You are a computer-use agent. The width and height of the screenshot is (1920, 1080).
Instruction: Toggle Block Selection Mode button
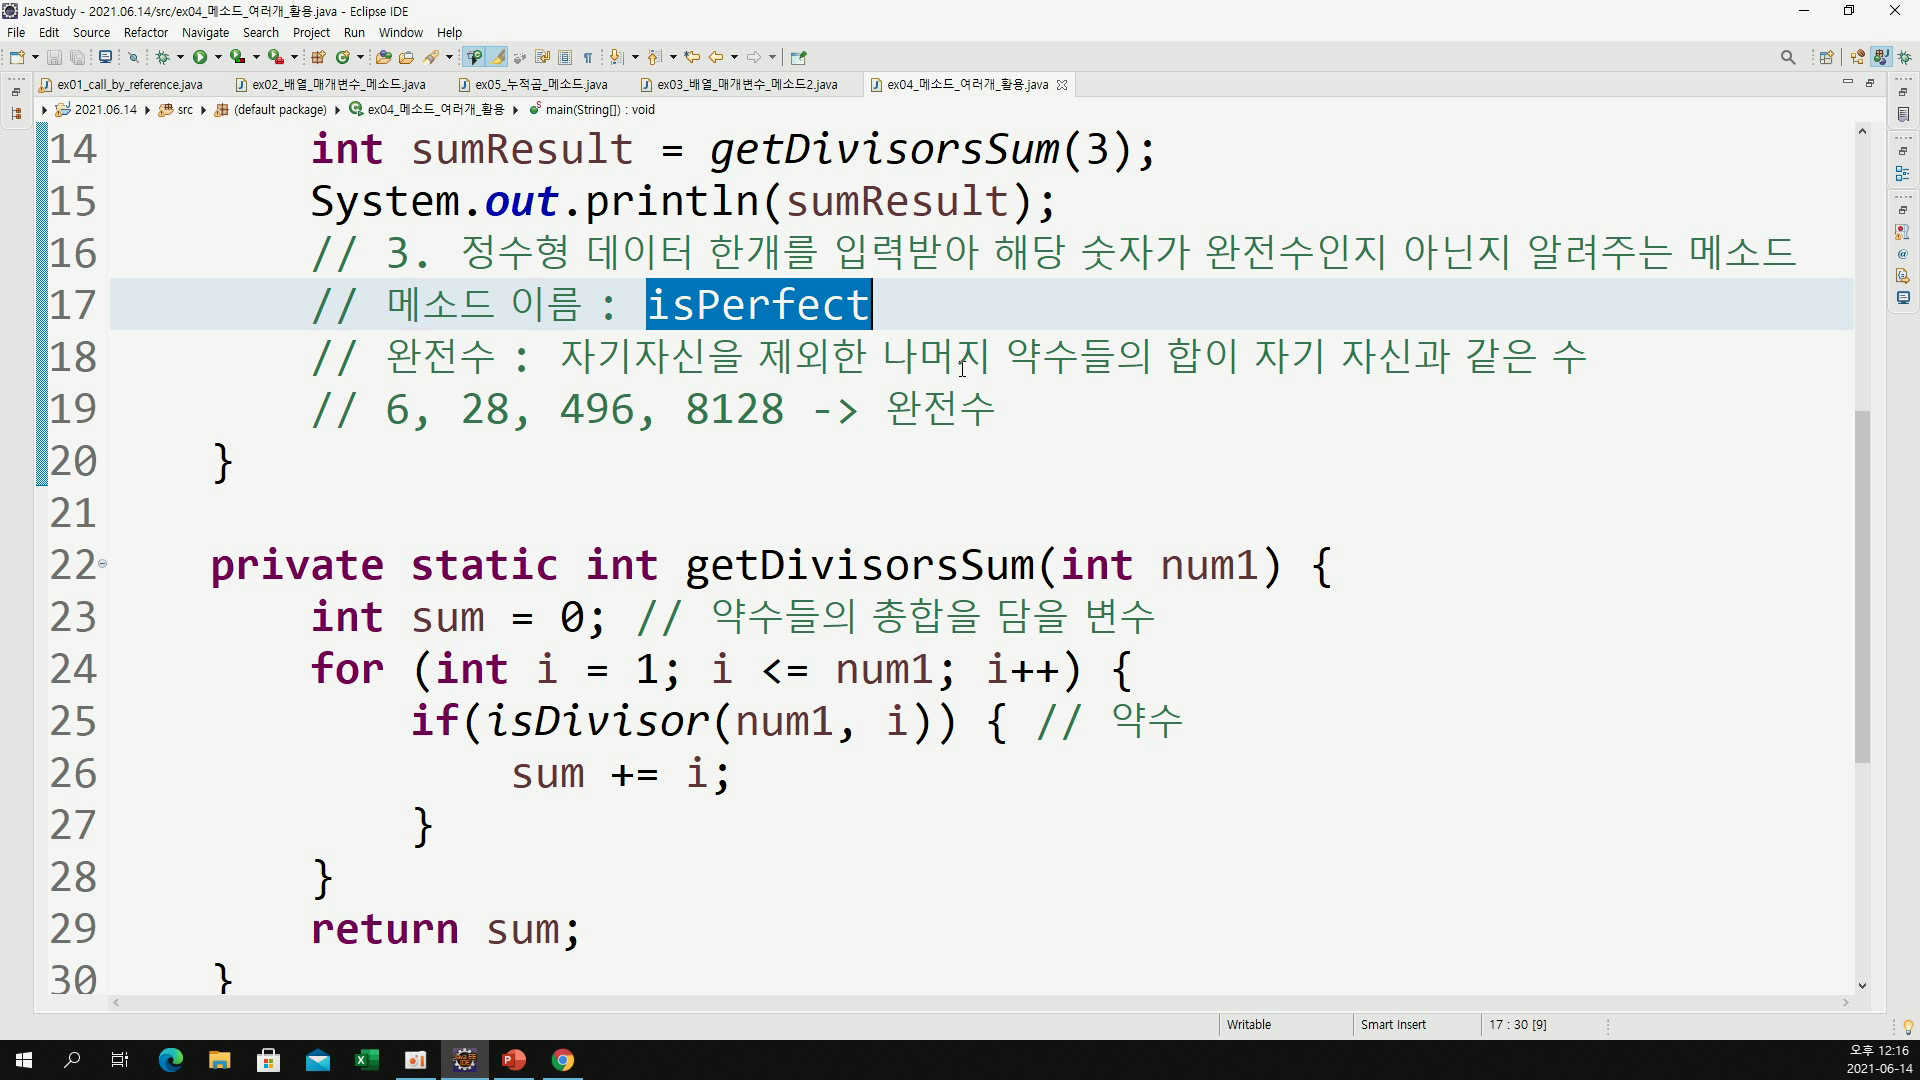point(565,57)
